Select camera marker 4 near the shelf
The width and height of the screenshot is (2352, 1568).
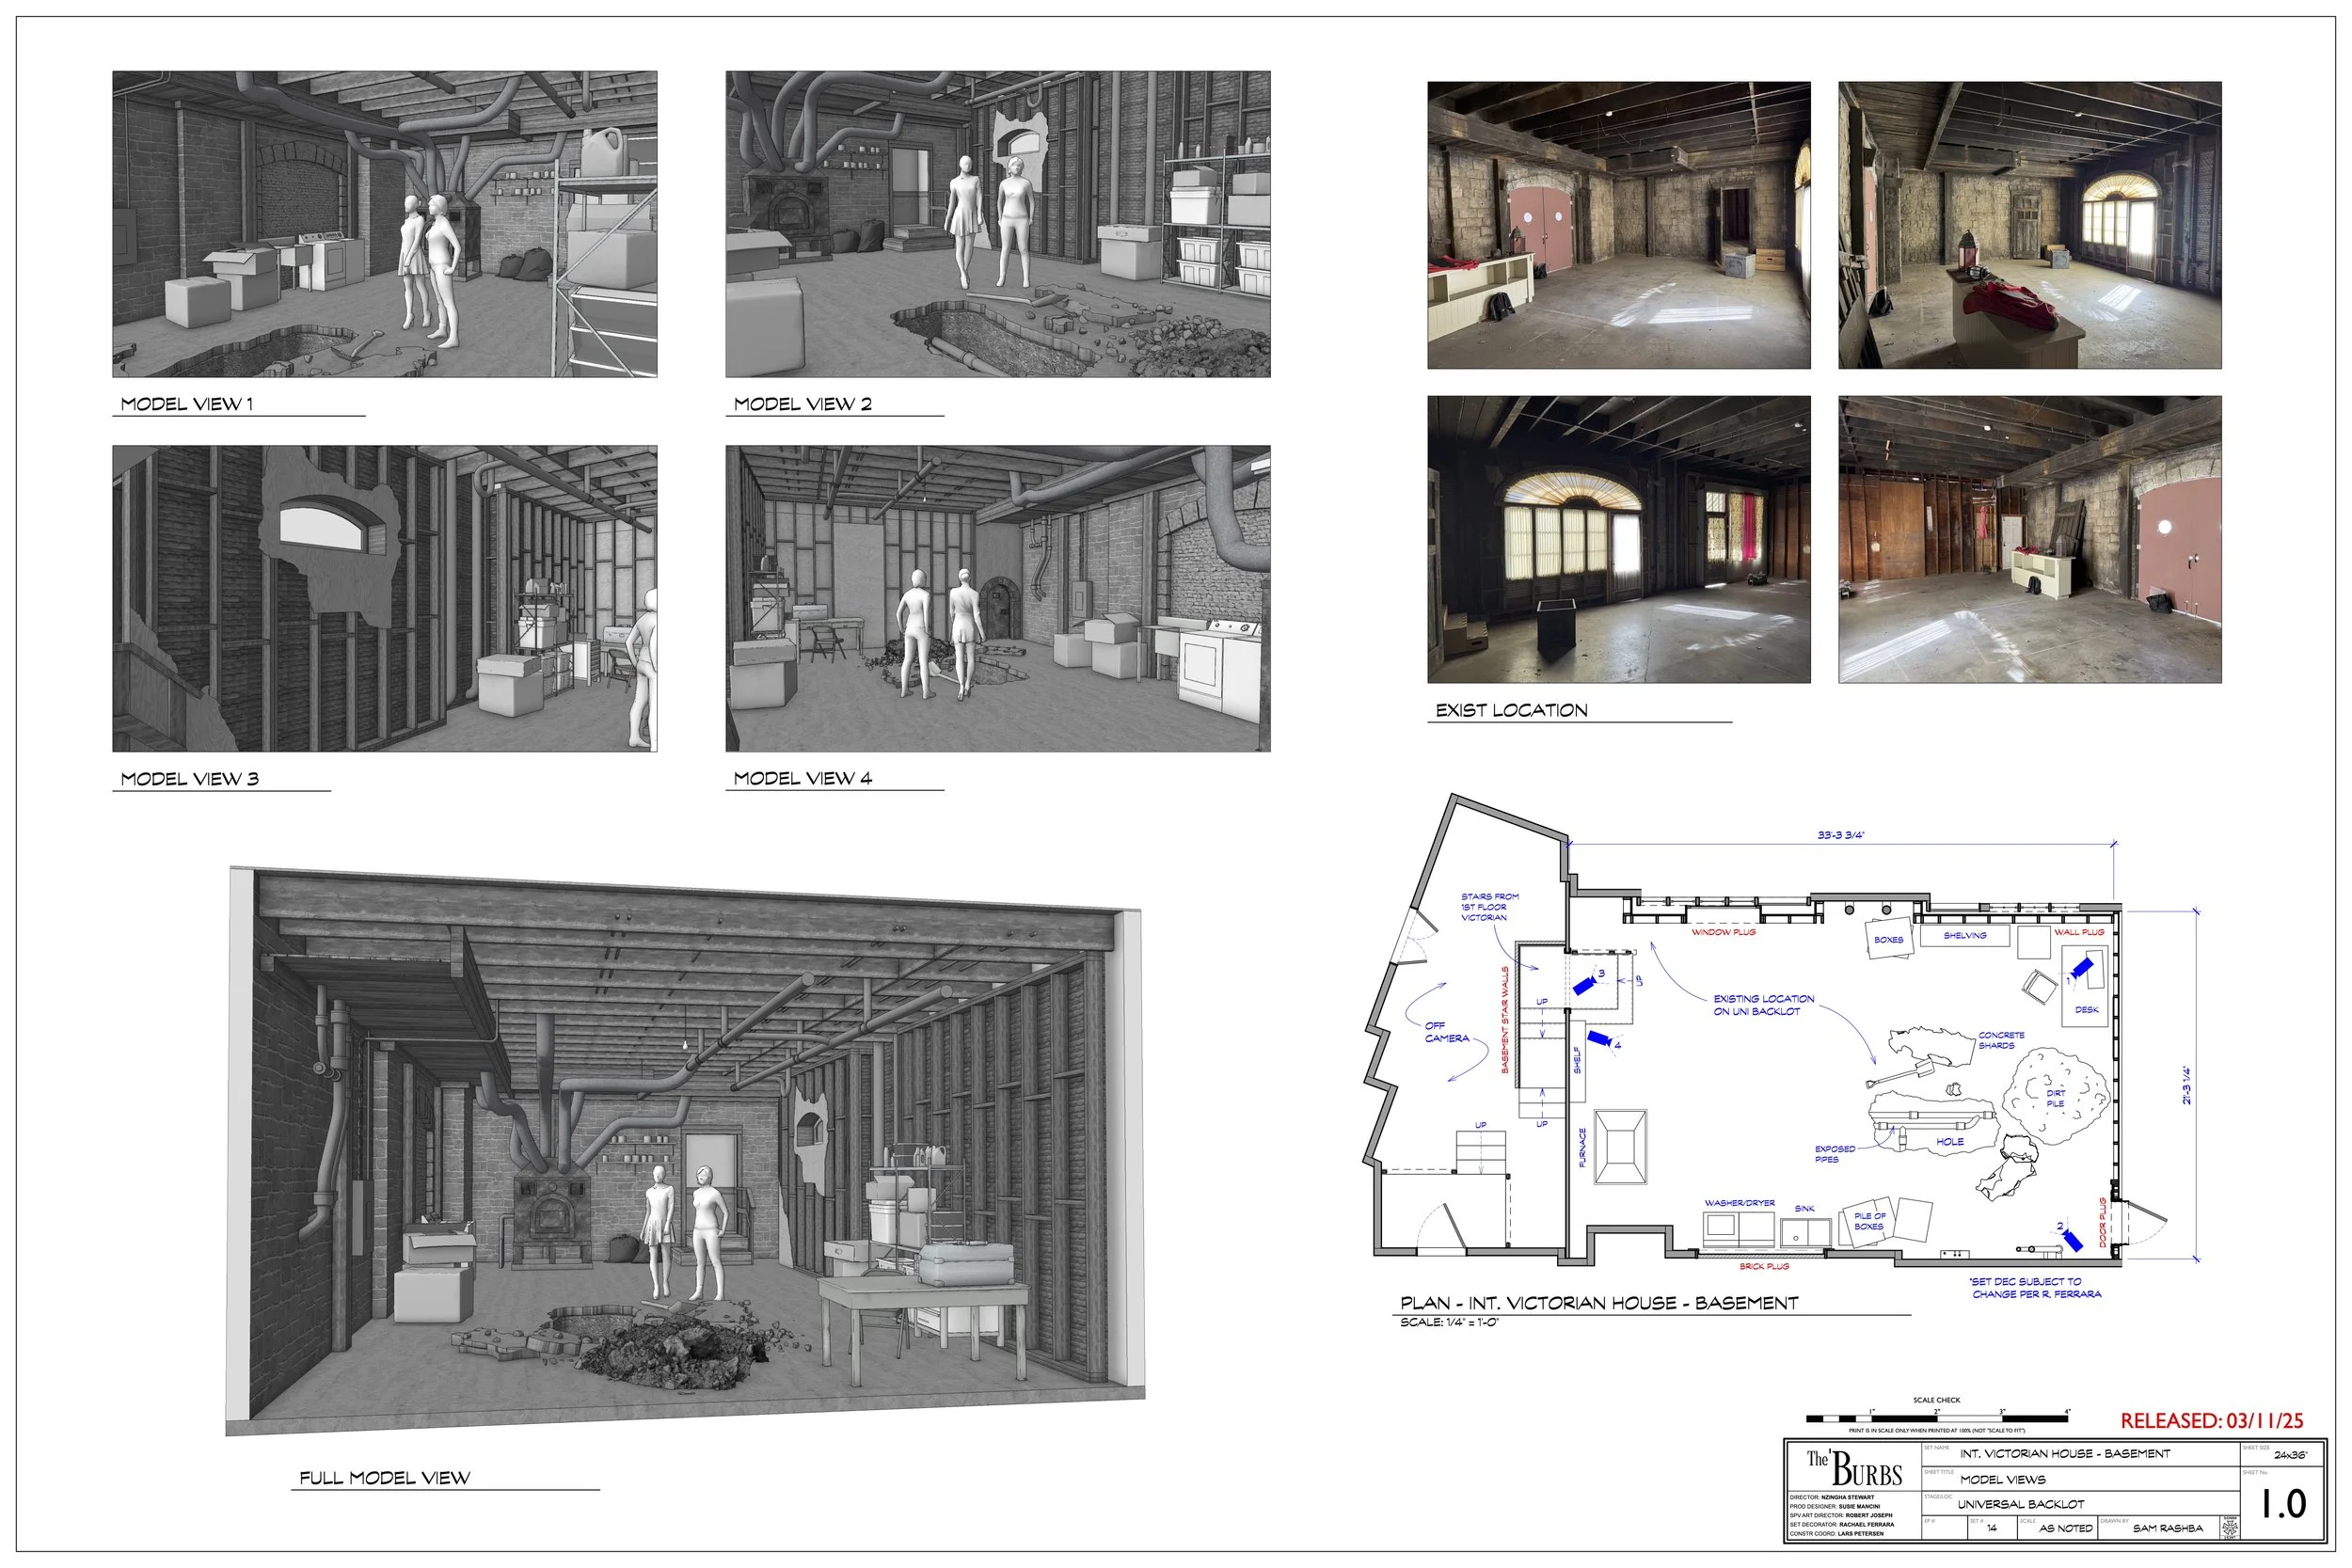pyautogui.click(x=1599, y=1039)
